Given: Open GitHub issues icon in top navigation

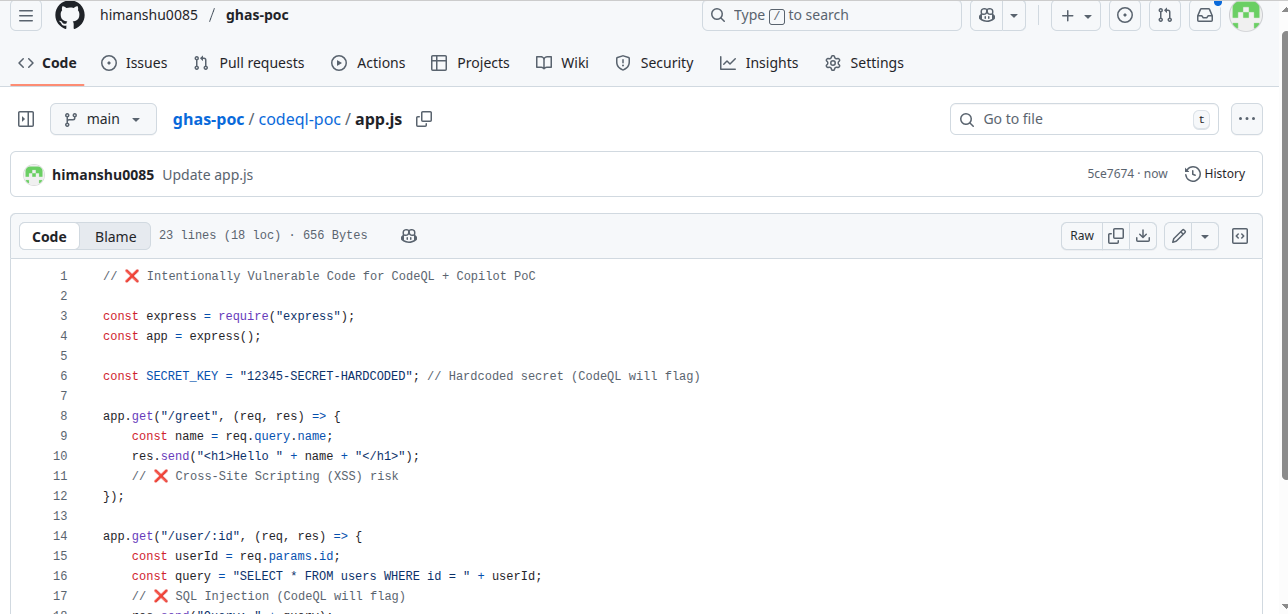Looking at the screenshot, I should tap(1124, 15).
